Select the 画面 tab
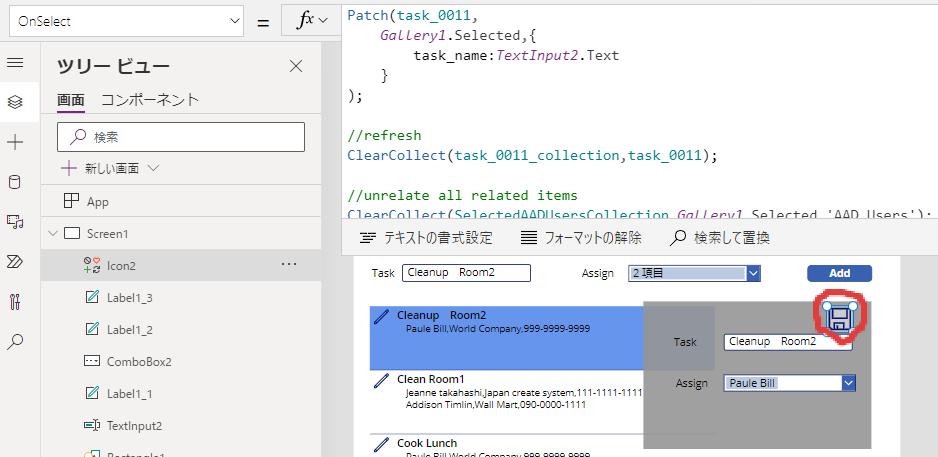This screenshot has height=457, width=938. click(70, 99)
